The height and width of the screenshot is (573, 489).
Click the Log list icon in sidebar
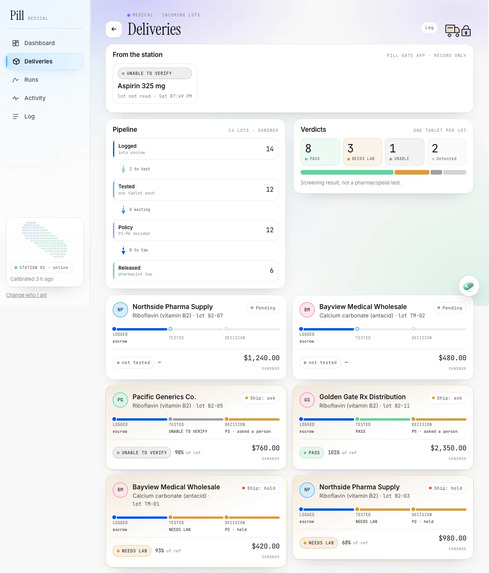(15, 117)
